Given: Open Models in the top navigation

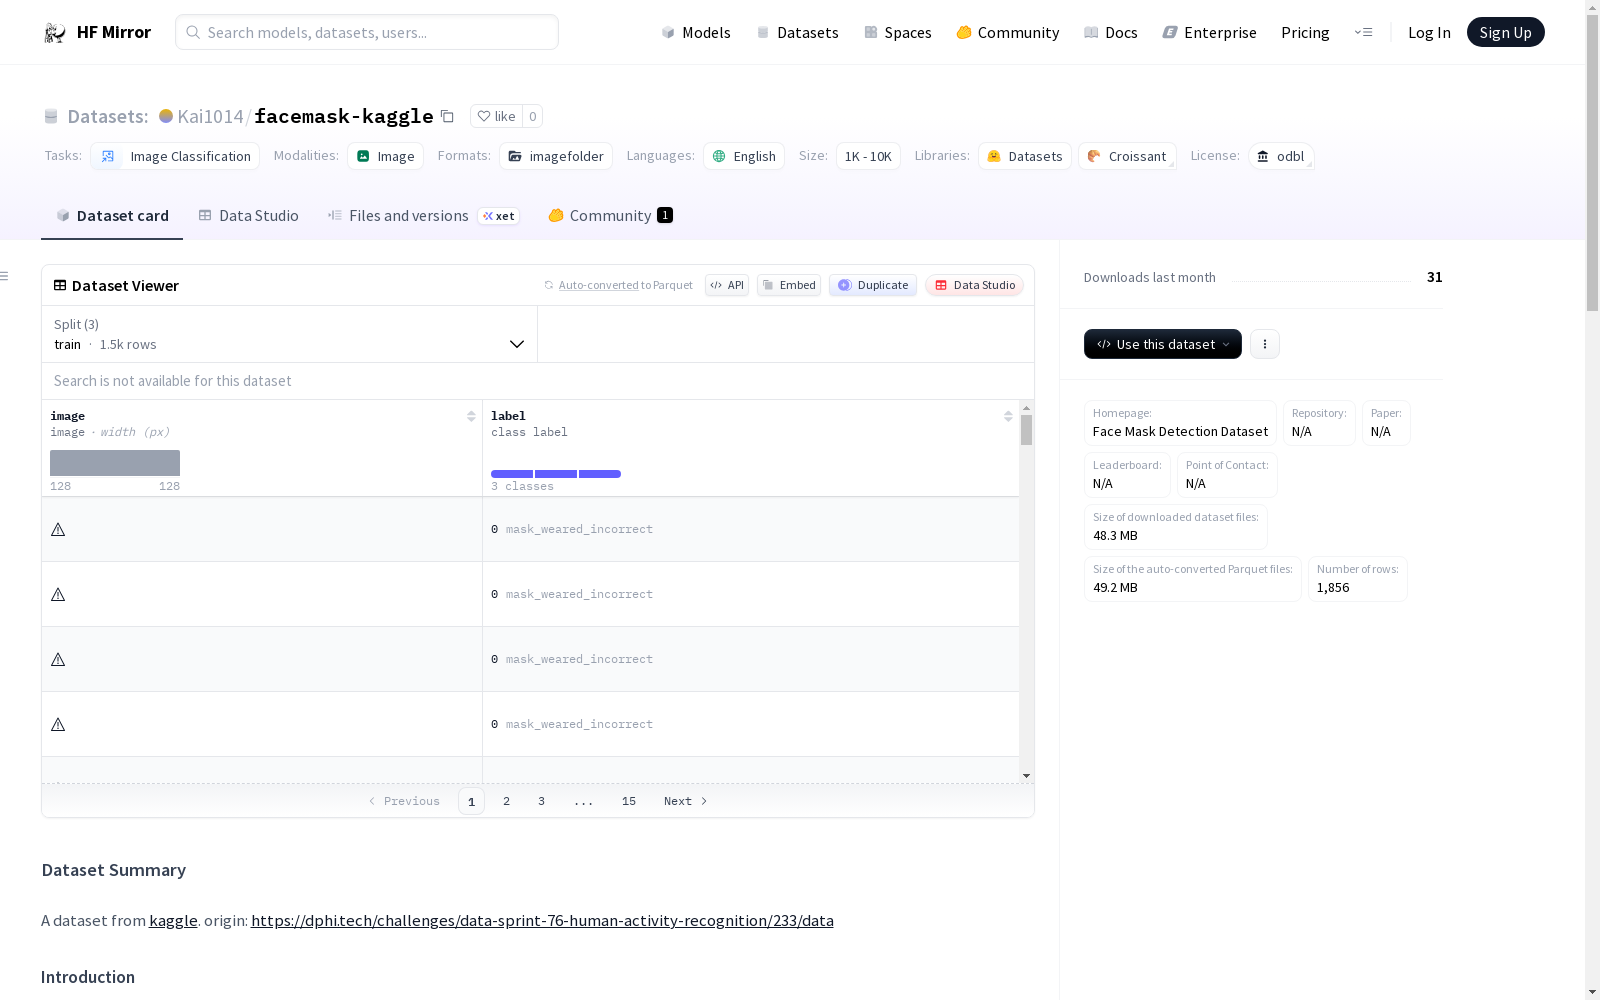Looking at the screenshot, I should coord(696,33).
